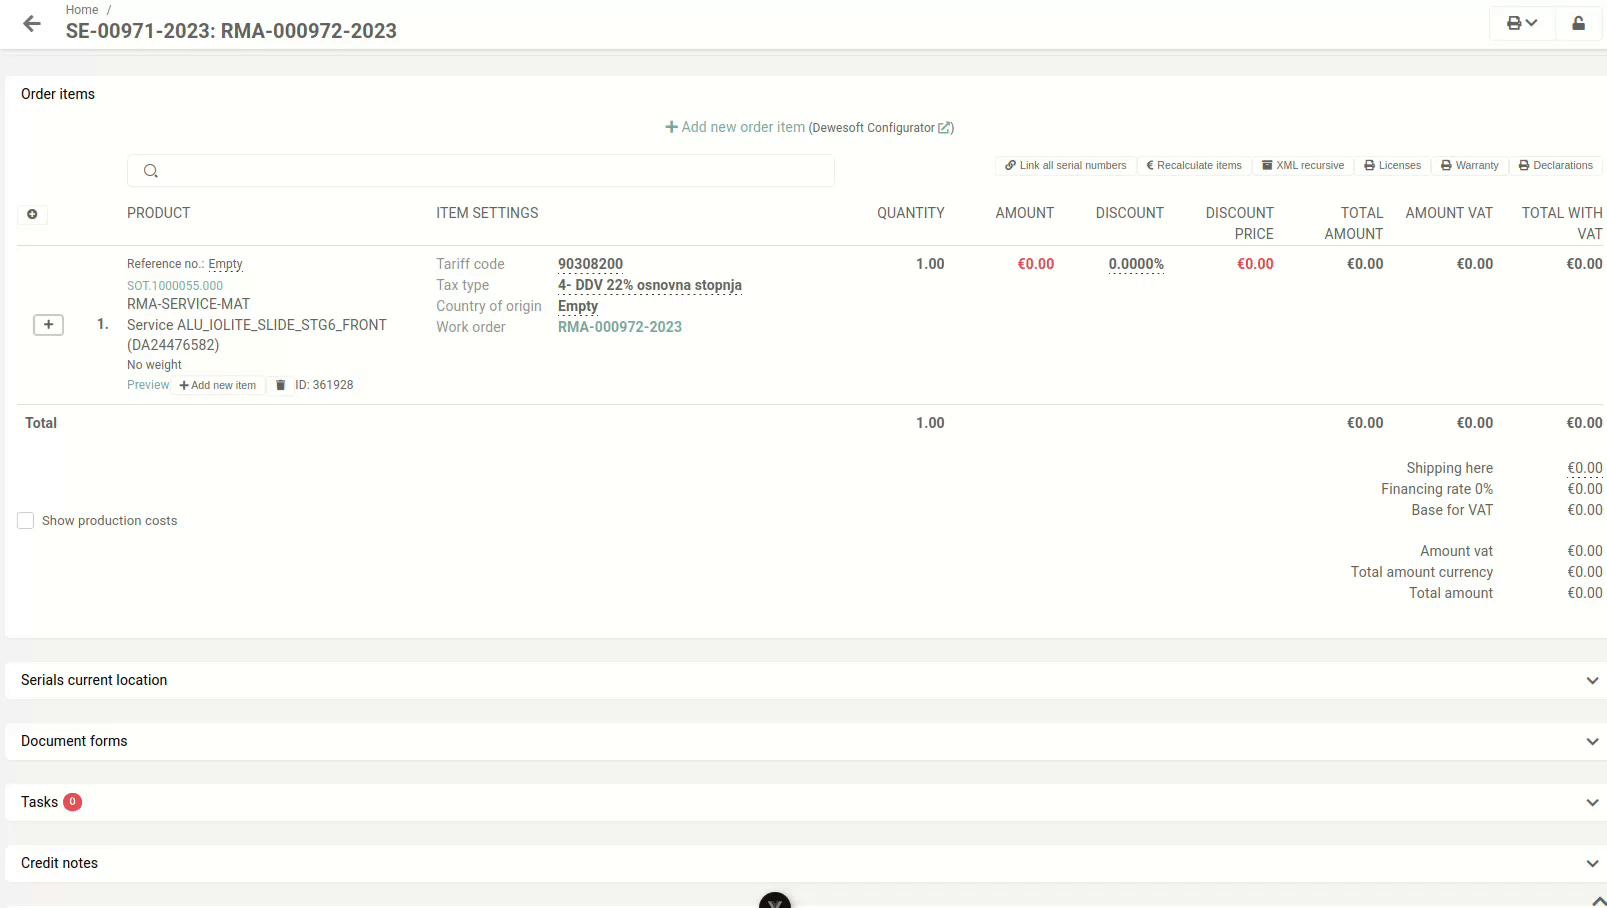Open the Home breadcrumb link

[82, 10]
